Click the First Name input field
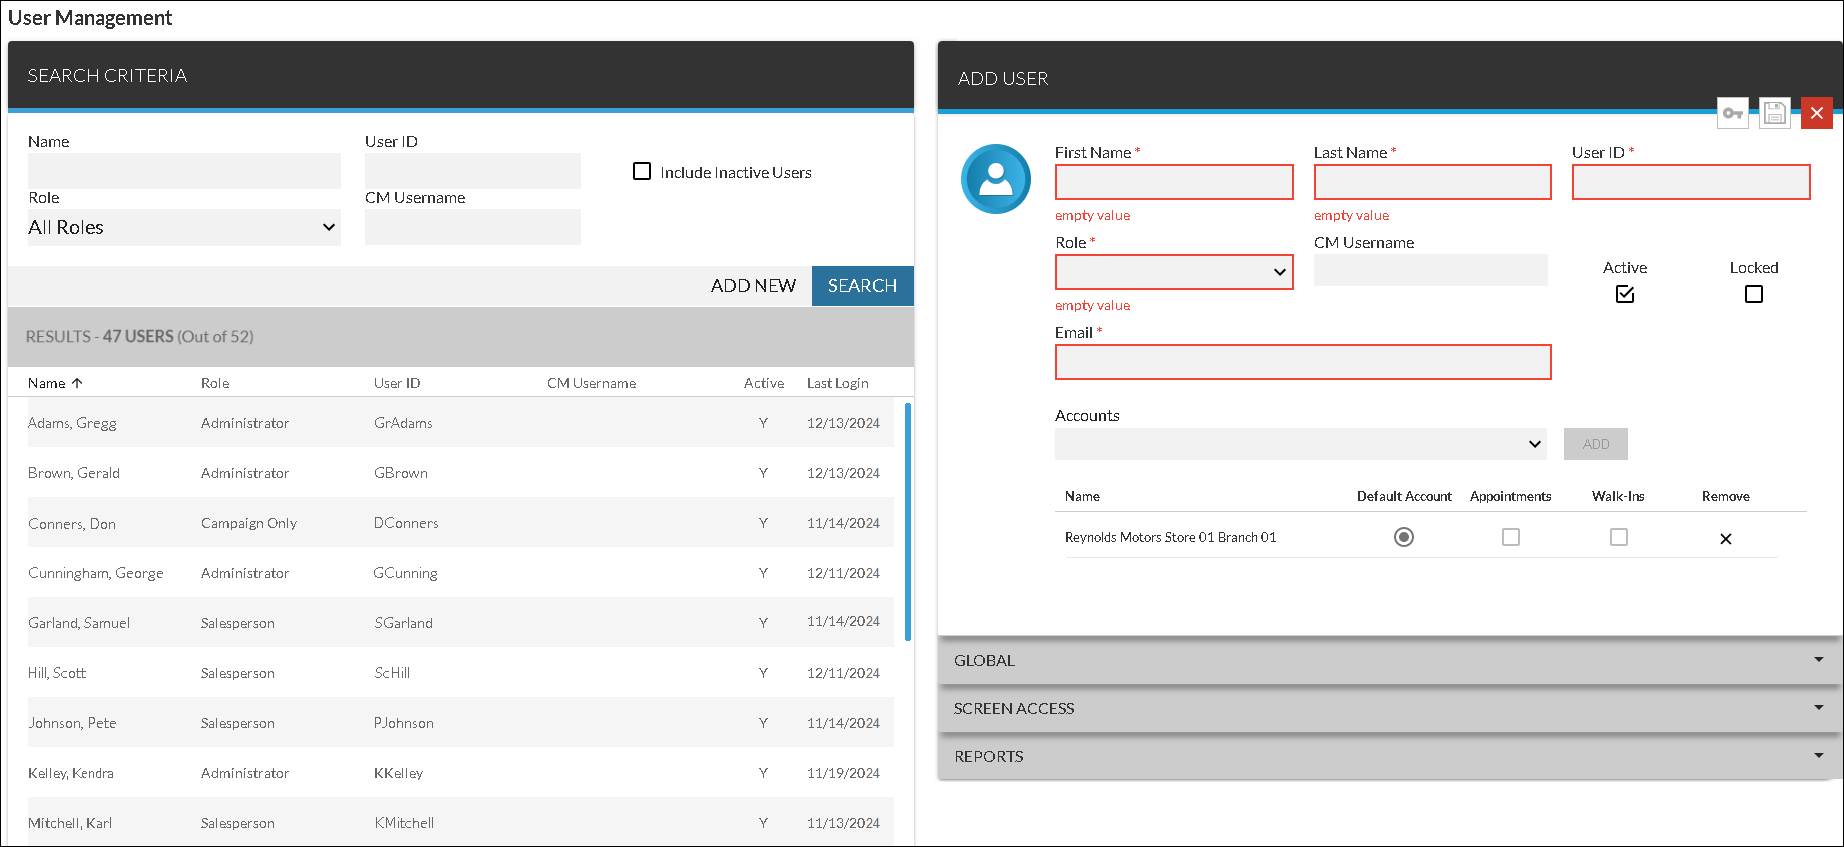Image resolution: width=1844 pixels, height=847 pixels. tap(1174, 182)
